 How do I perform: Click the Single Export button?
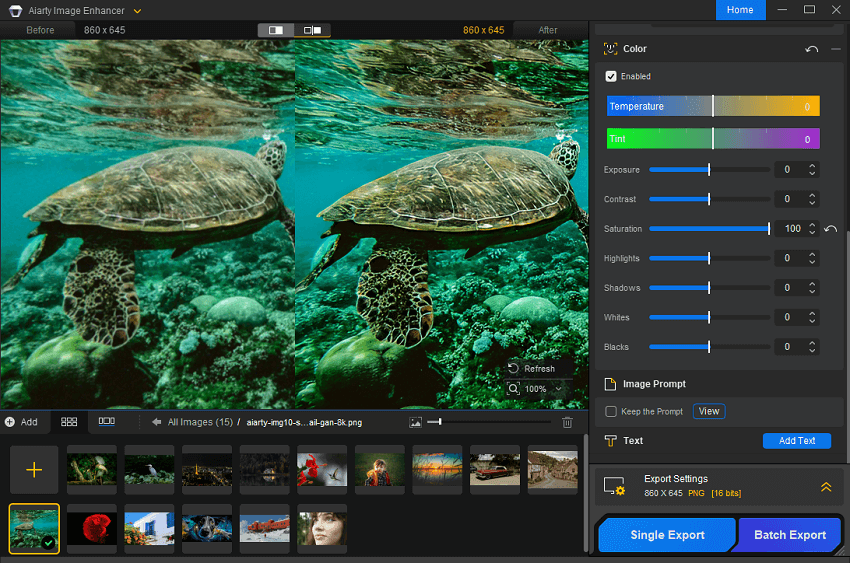click(667, 535)
